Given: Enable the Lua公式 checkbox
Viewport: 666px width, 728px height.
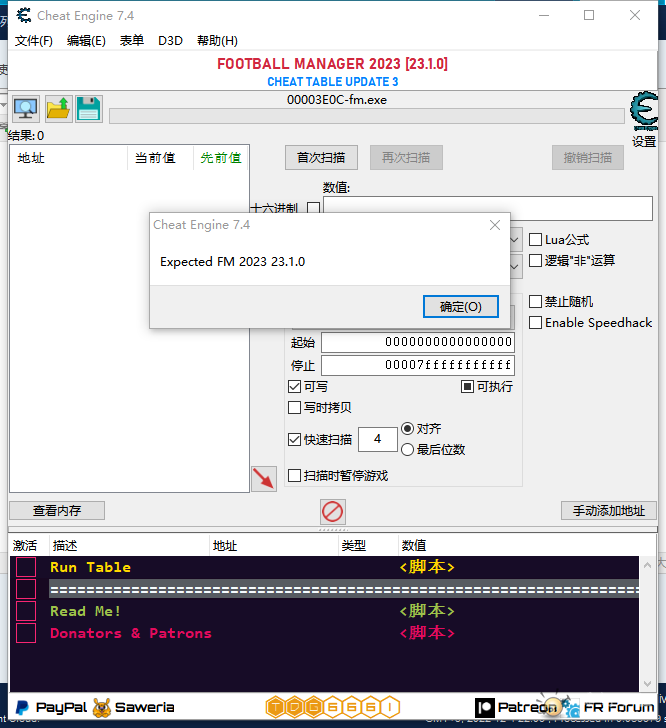Looking at the screenshot, I should point(535,240).
